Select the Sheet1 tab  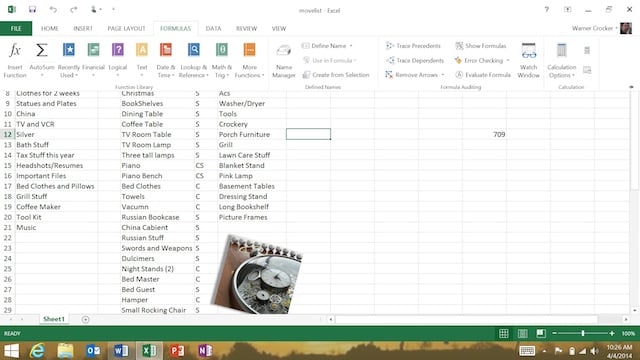[x=54, y=319]
